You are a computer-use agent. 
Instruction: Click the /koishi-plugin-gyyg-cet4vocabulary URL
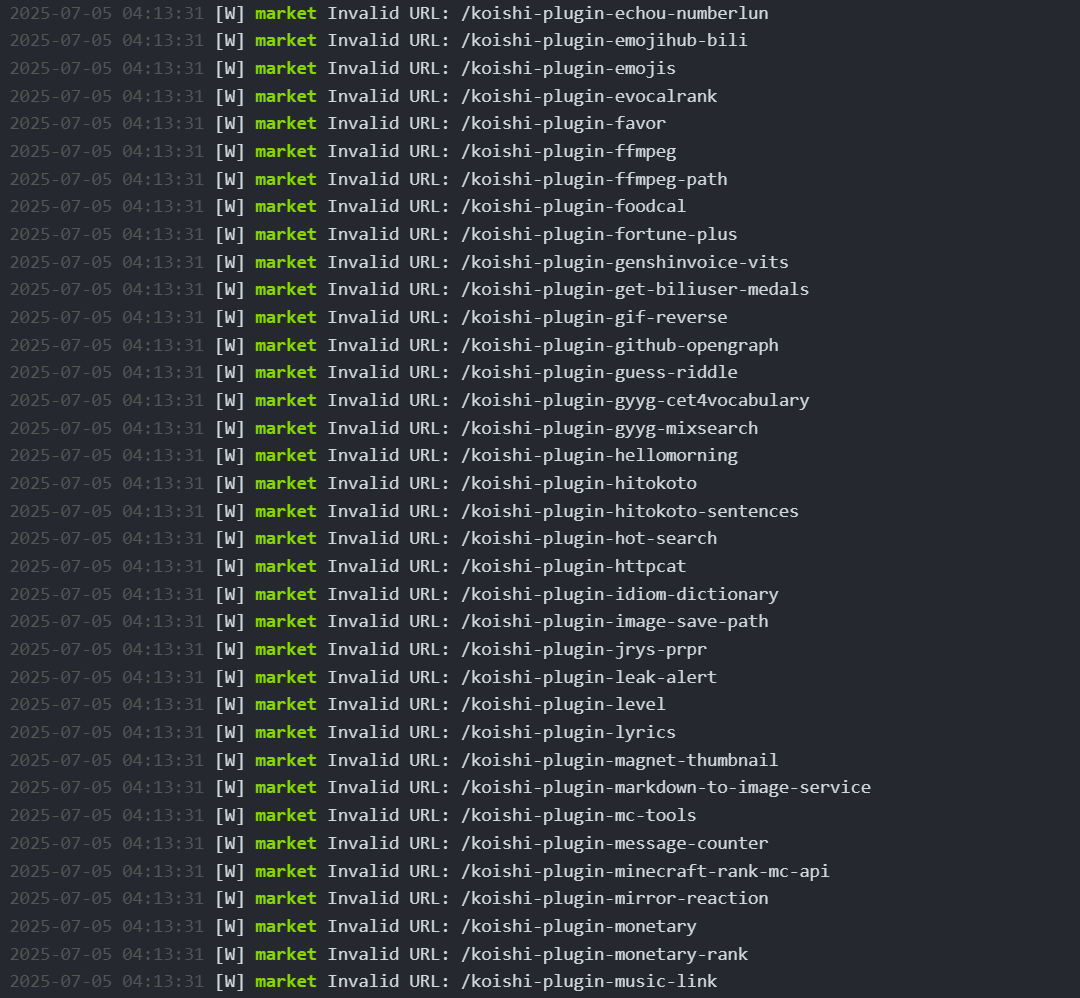[635, 400]
